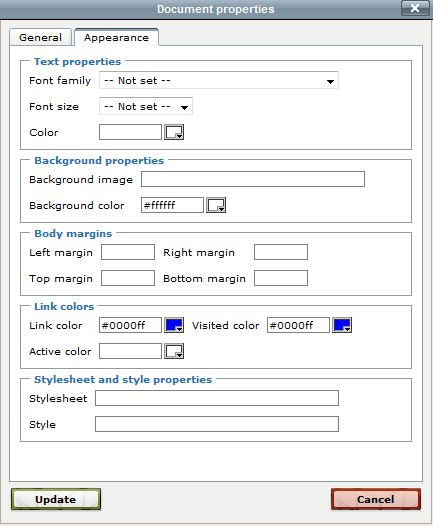
Task: Focus the Top margin field
Action: [128, 278]
